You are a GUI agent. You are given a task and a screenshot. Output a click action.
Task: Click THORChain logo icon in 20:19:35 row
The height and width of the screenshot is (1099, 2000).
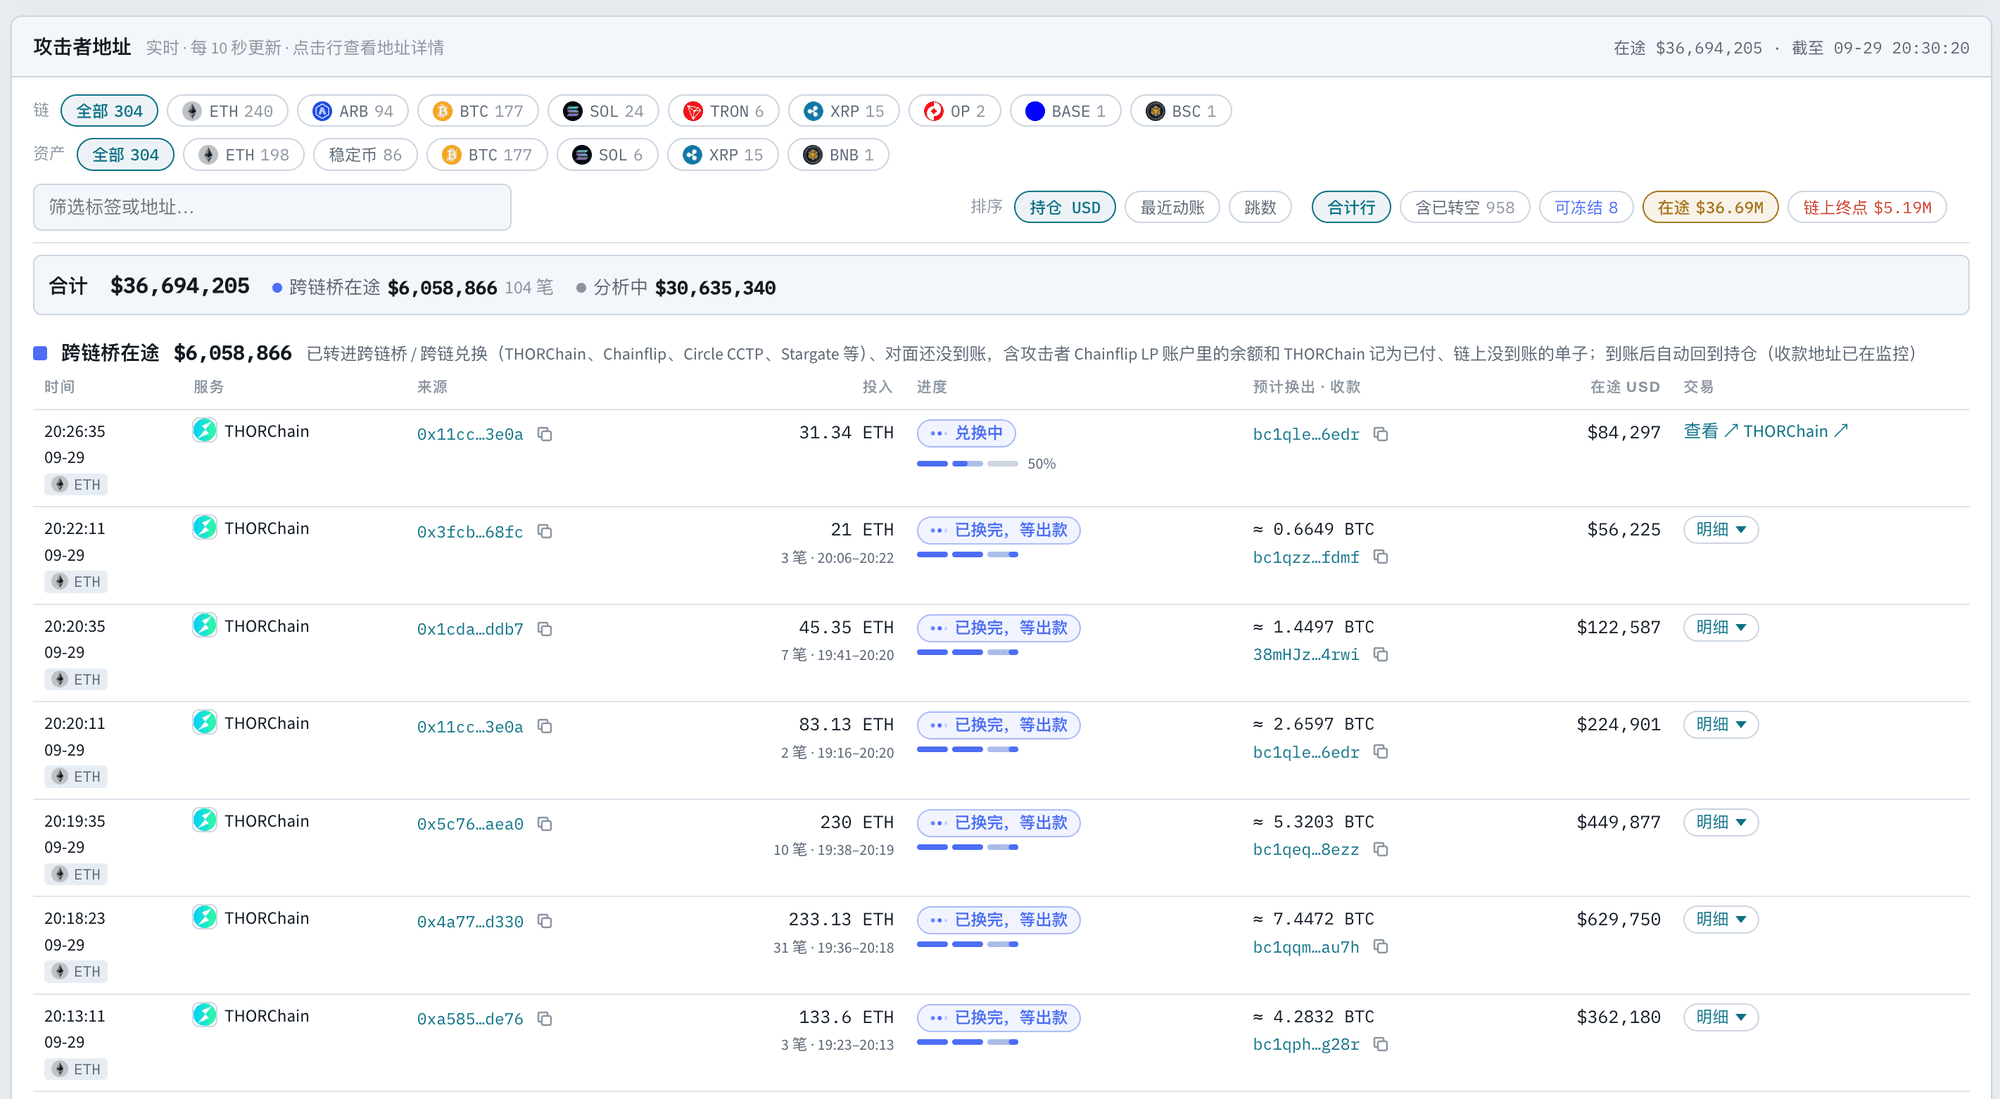pyautogui.click(x=205, y=821)
